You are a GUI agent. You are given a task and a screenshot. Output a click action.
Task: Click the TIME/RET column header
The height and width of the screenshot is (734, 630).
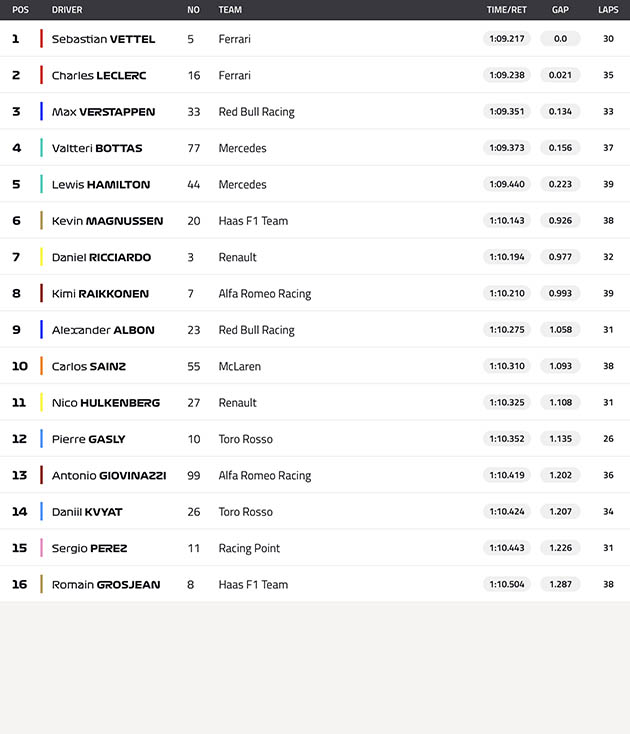click(506, 10)
